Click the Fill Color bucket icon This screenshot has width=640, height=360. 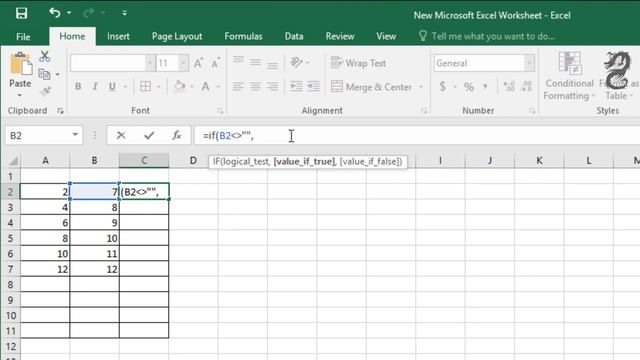point(179,86)
